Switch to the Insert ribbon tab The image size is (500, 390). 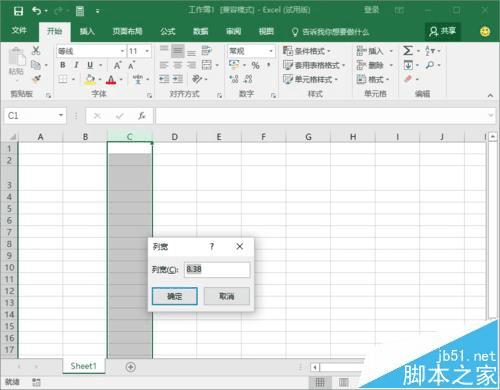point(87,31)
